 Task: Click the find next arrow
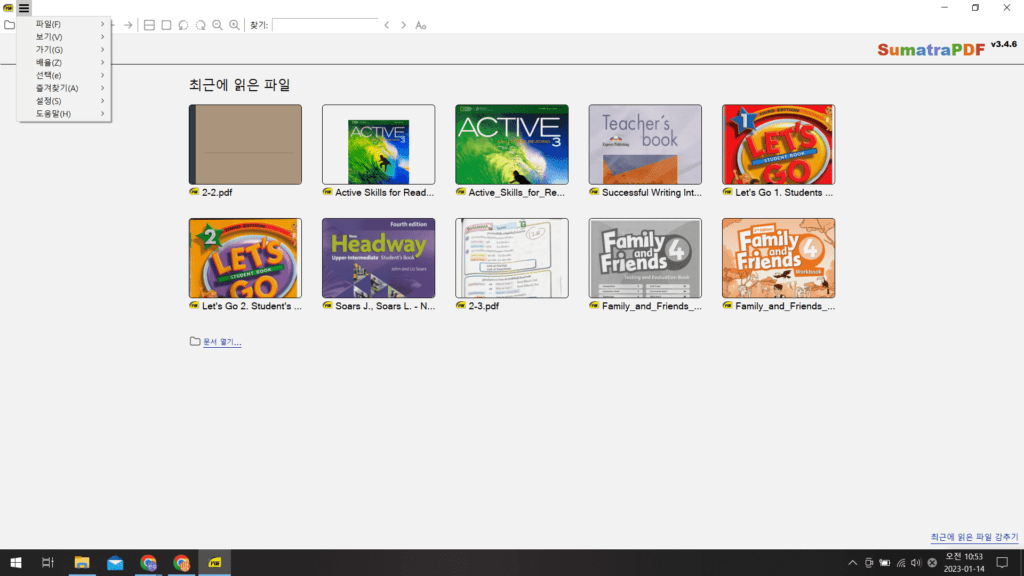404,25
